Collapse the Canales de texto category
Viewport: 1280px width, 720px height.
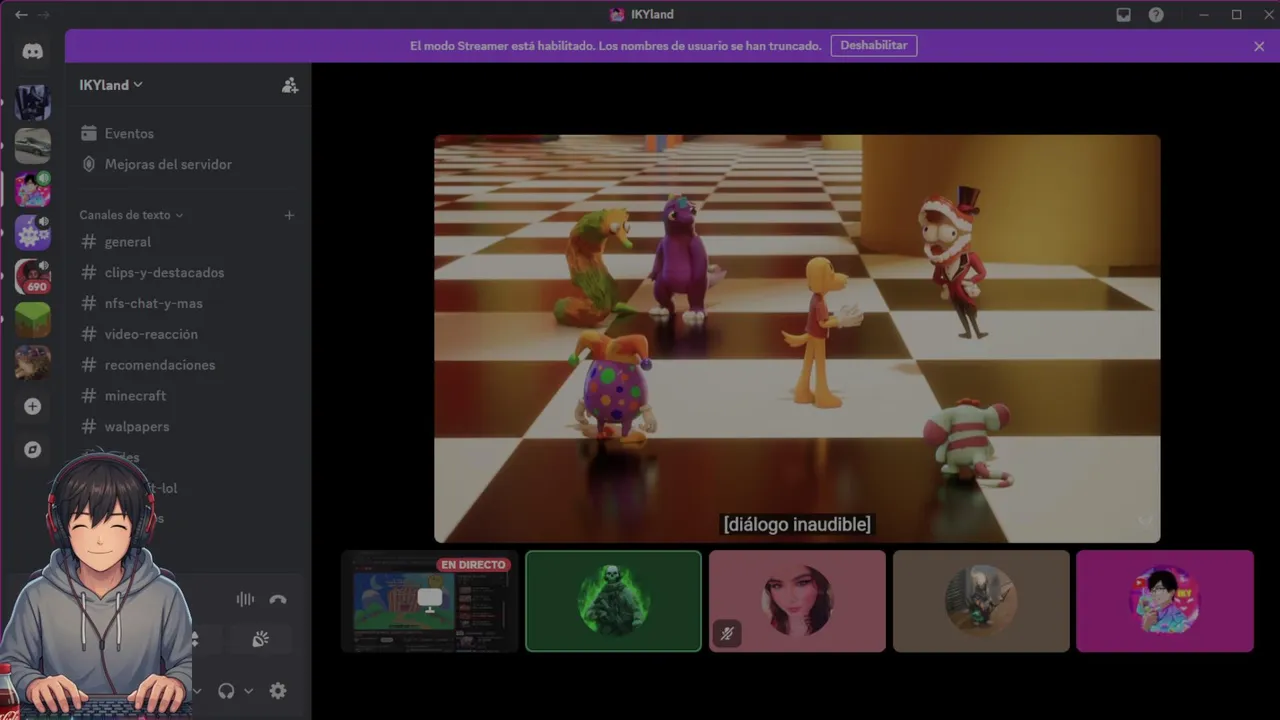tap(131, 215)
